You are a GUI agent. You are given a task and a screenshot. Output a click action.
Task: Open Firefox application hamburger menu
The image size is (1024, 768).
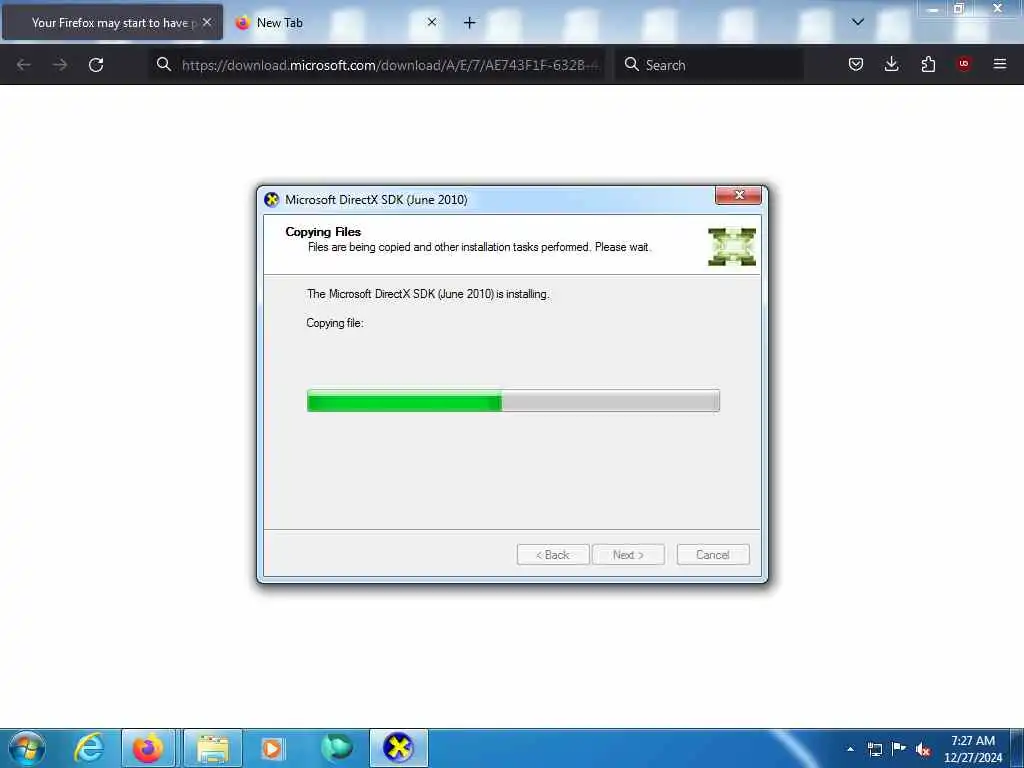pyautogui.click(x=999, y=64)
